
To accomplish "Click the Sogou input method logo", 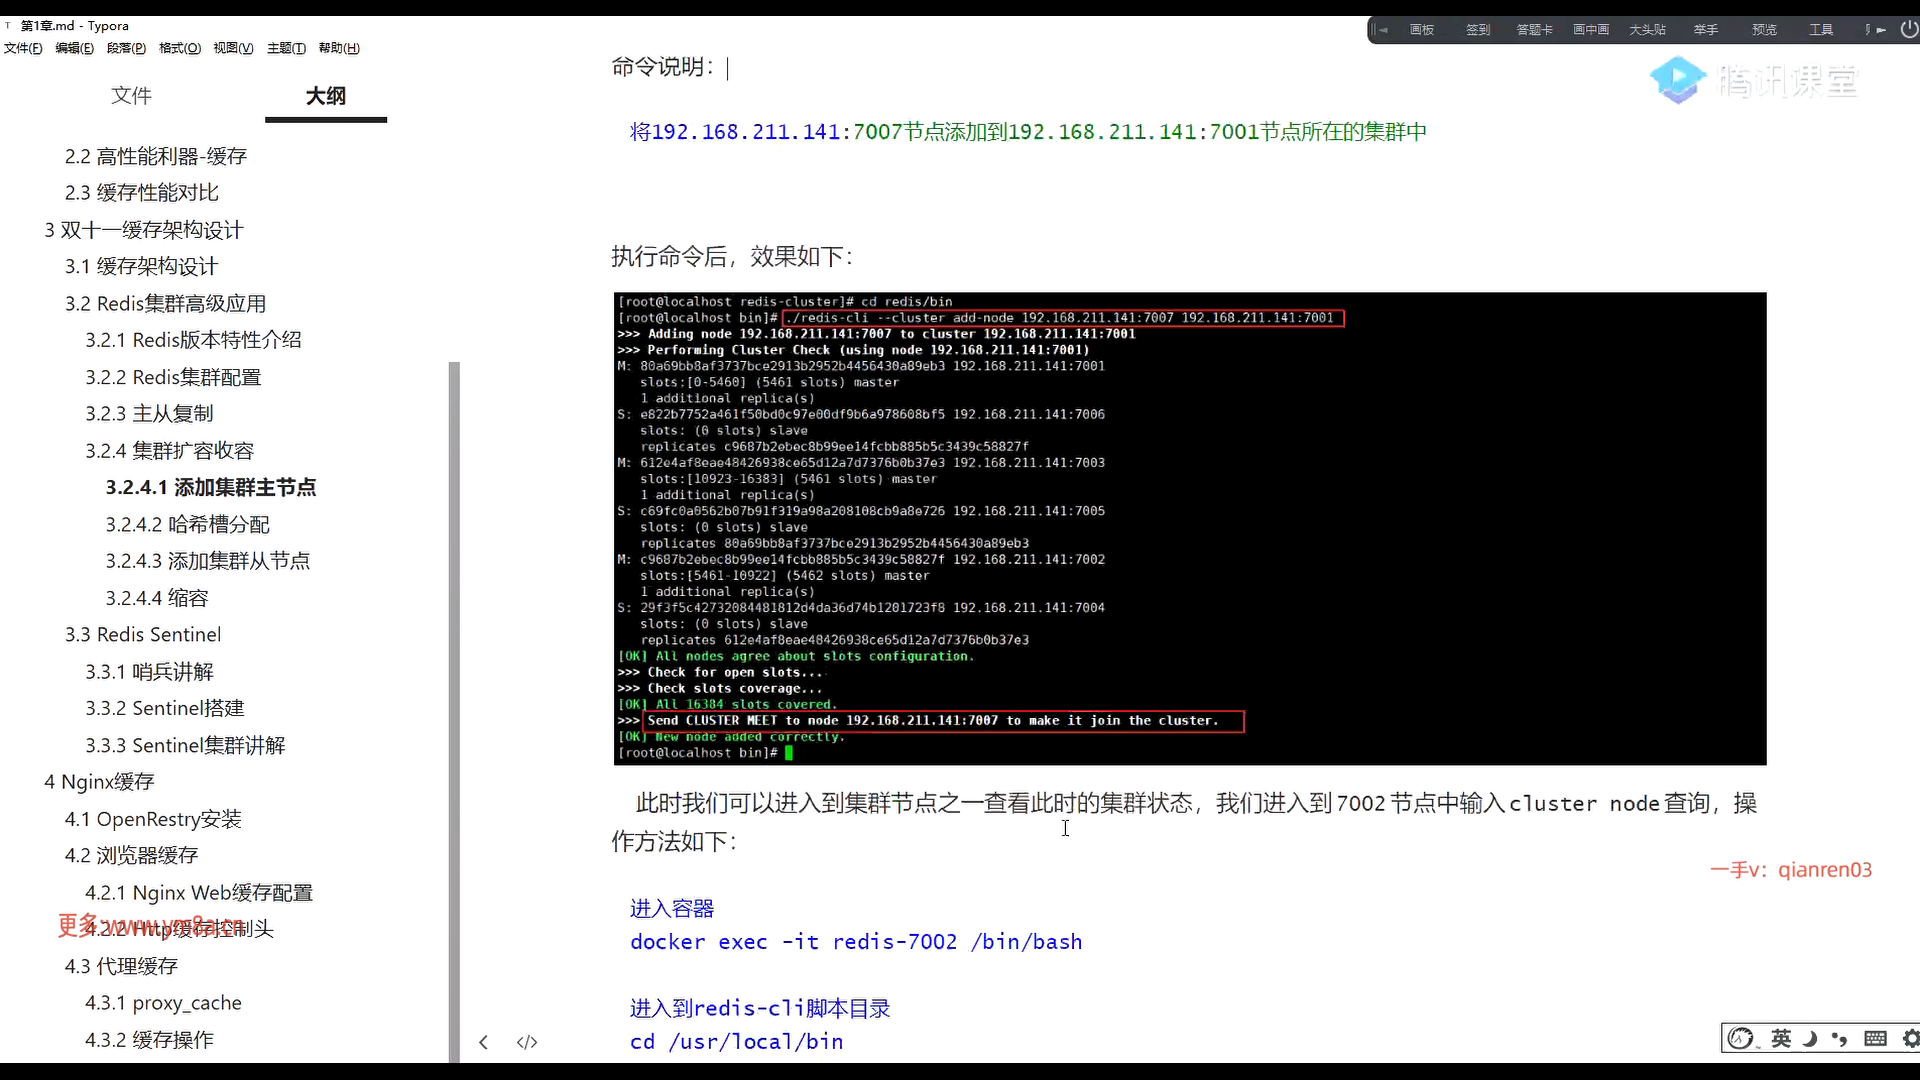I will (1741, 1039).
